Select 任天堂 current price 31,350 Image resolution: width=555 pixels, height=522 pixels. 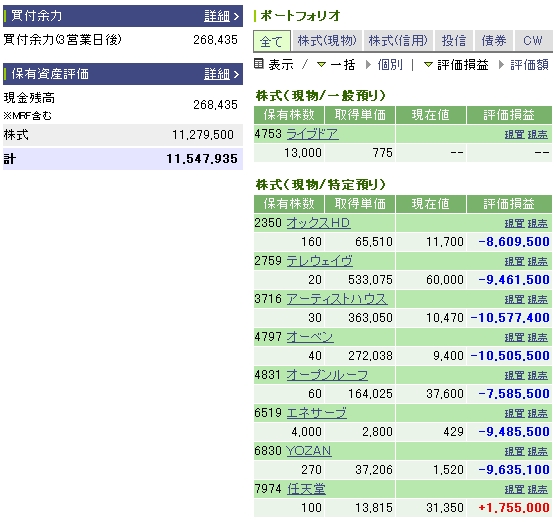click(445, 508)
